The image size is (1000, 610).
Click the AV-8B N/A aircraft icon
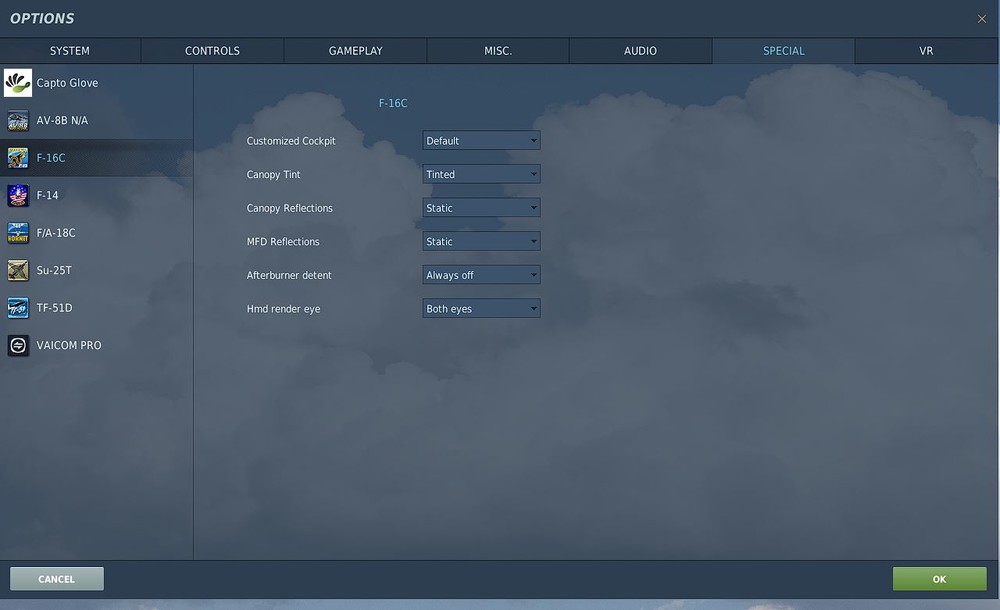(x=18, y=121)
